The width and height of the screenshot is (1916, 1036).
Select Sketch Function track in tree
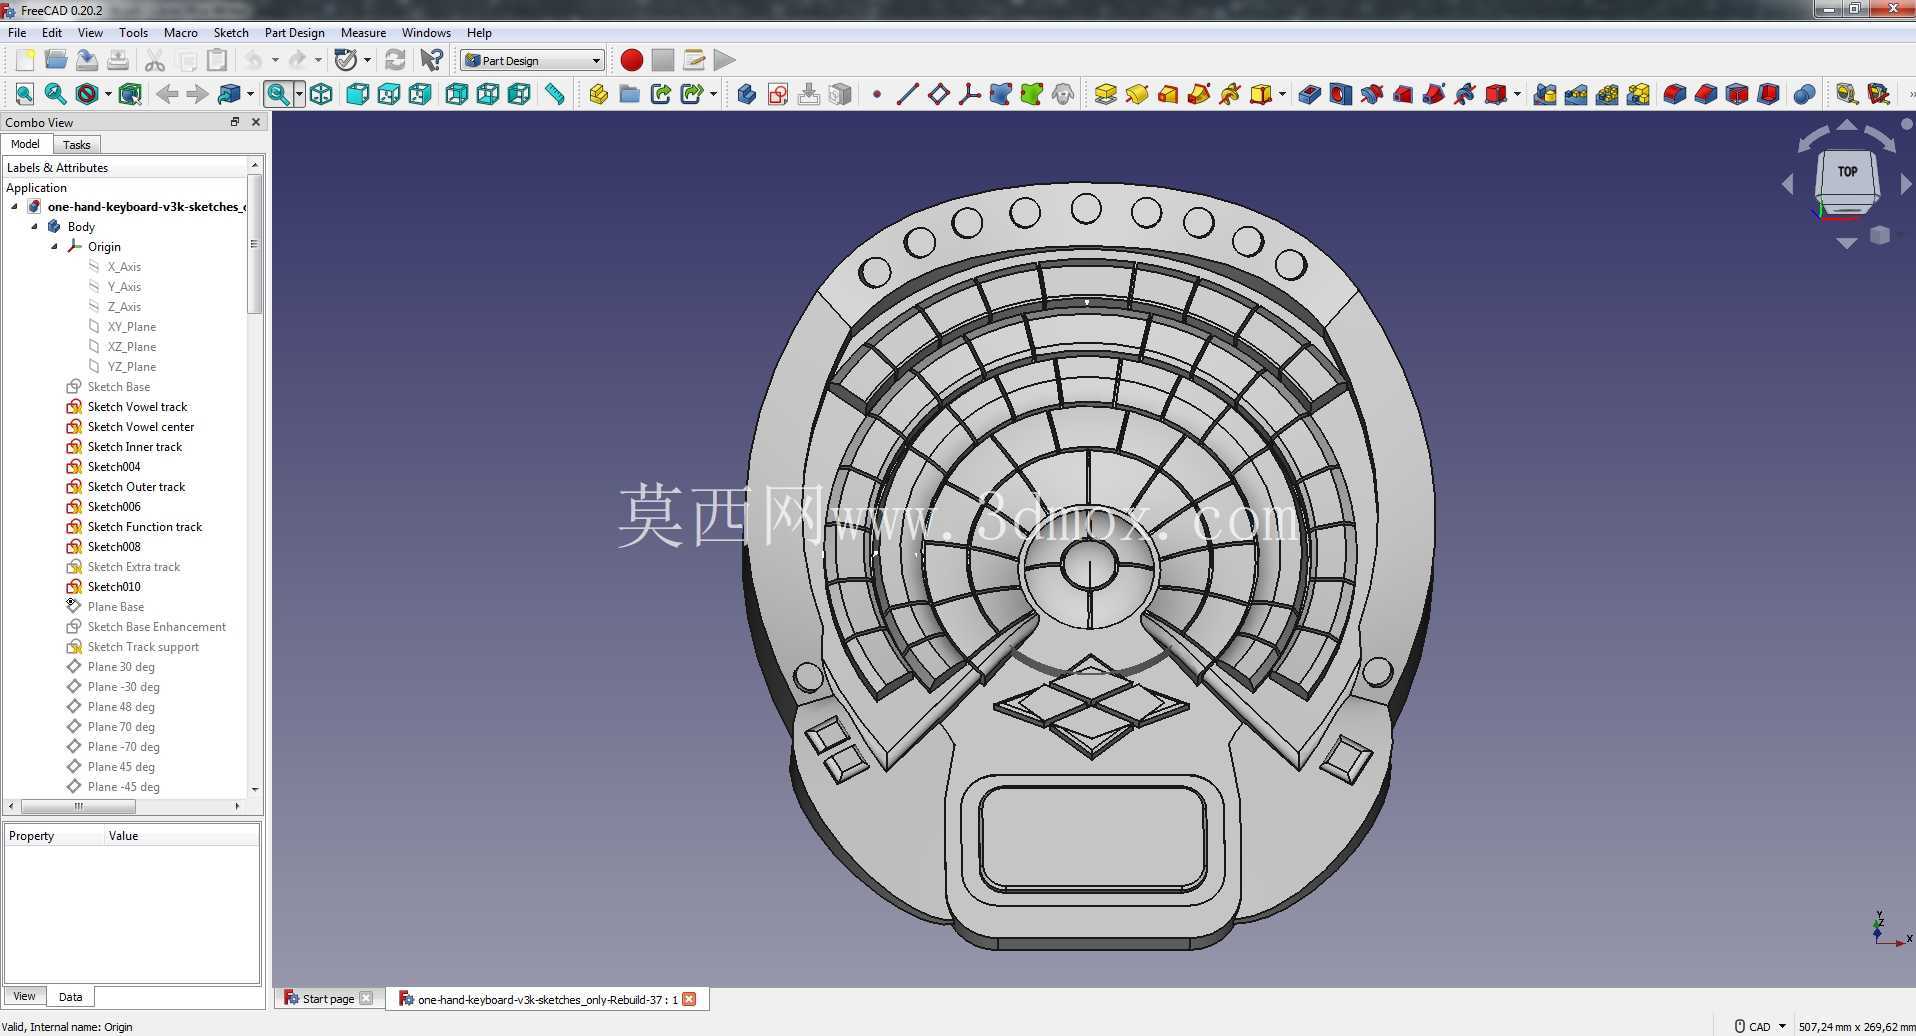click(145, 527)
